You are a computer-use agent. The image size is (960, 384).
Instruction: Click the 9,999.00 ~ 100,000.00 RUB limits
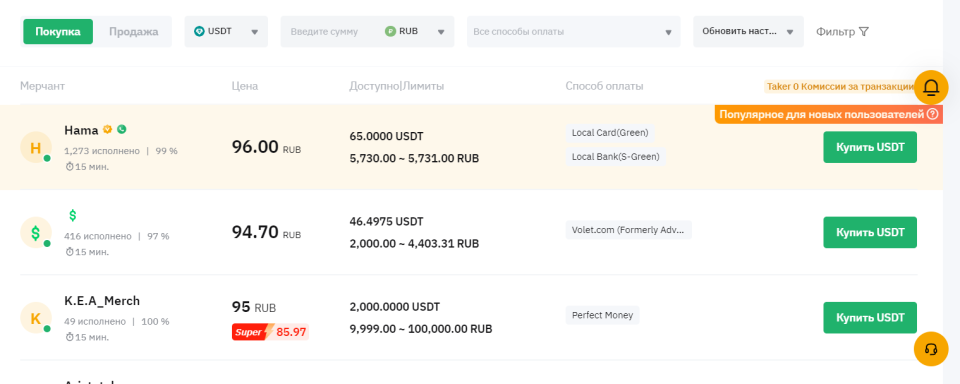coord(421,329)
